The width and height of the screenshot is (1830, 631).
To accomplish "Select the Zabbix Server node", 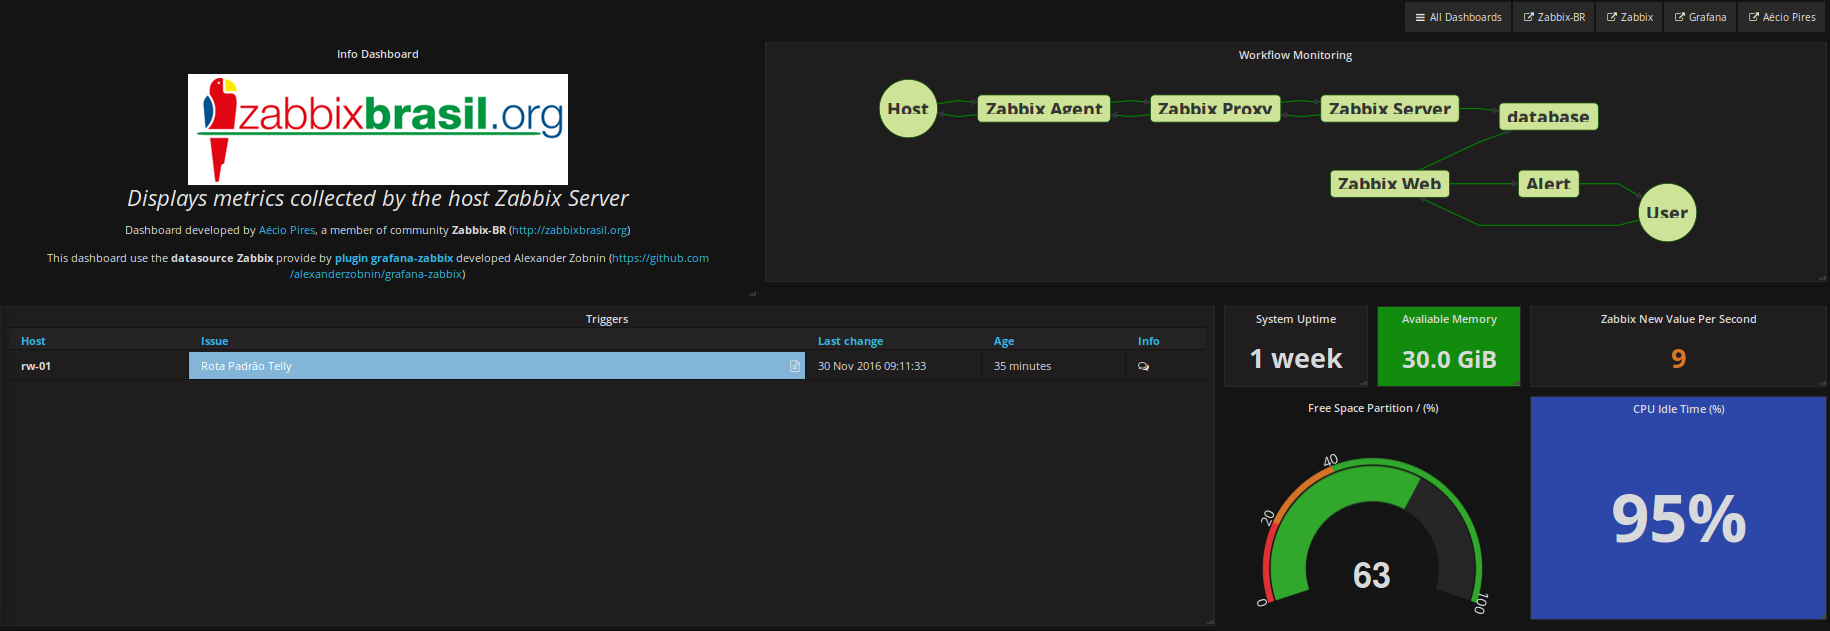I will click(1389, 108).
